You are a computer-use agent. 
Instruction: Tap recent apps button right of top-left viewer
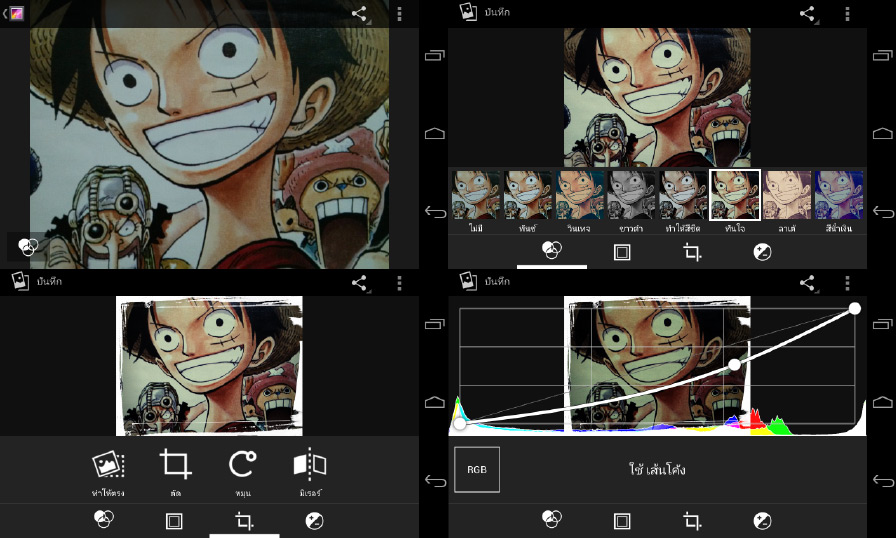point(435,55)
